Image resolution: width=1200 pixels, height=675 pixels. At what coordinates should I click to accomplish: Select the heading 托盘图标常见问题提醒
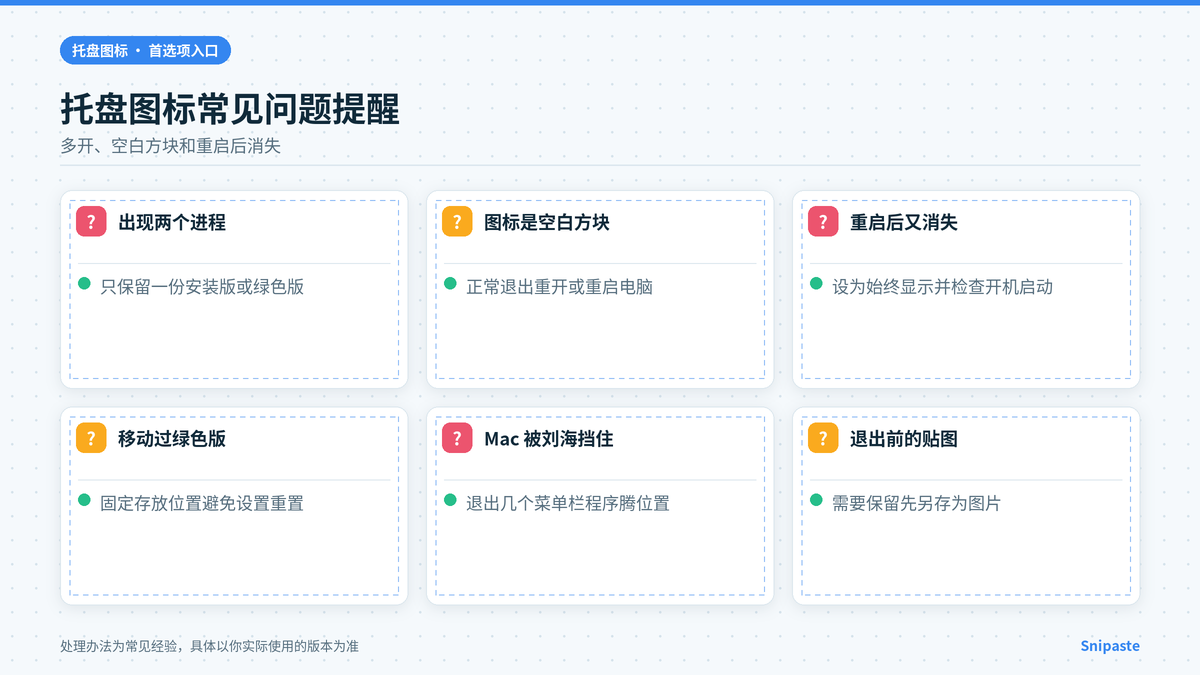point(230,109)
